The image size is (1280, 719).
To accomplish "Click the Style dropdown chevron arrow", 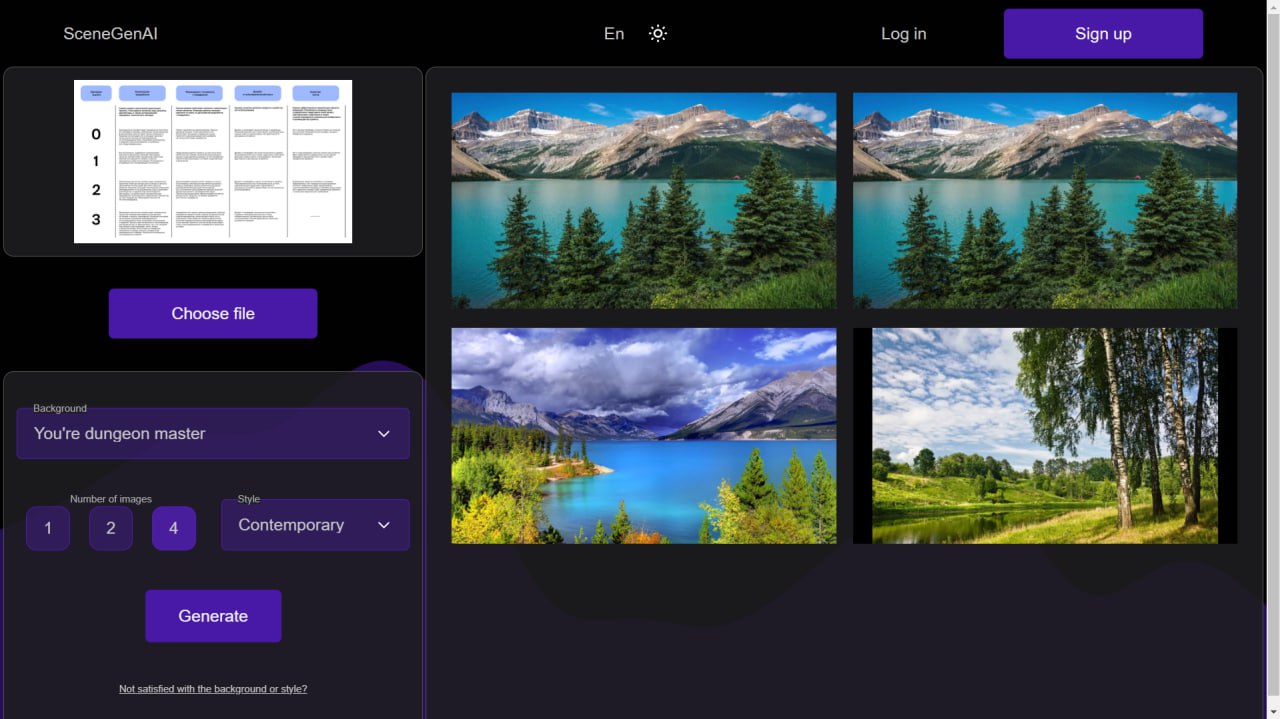I will click(x=384, y=525).
